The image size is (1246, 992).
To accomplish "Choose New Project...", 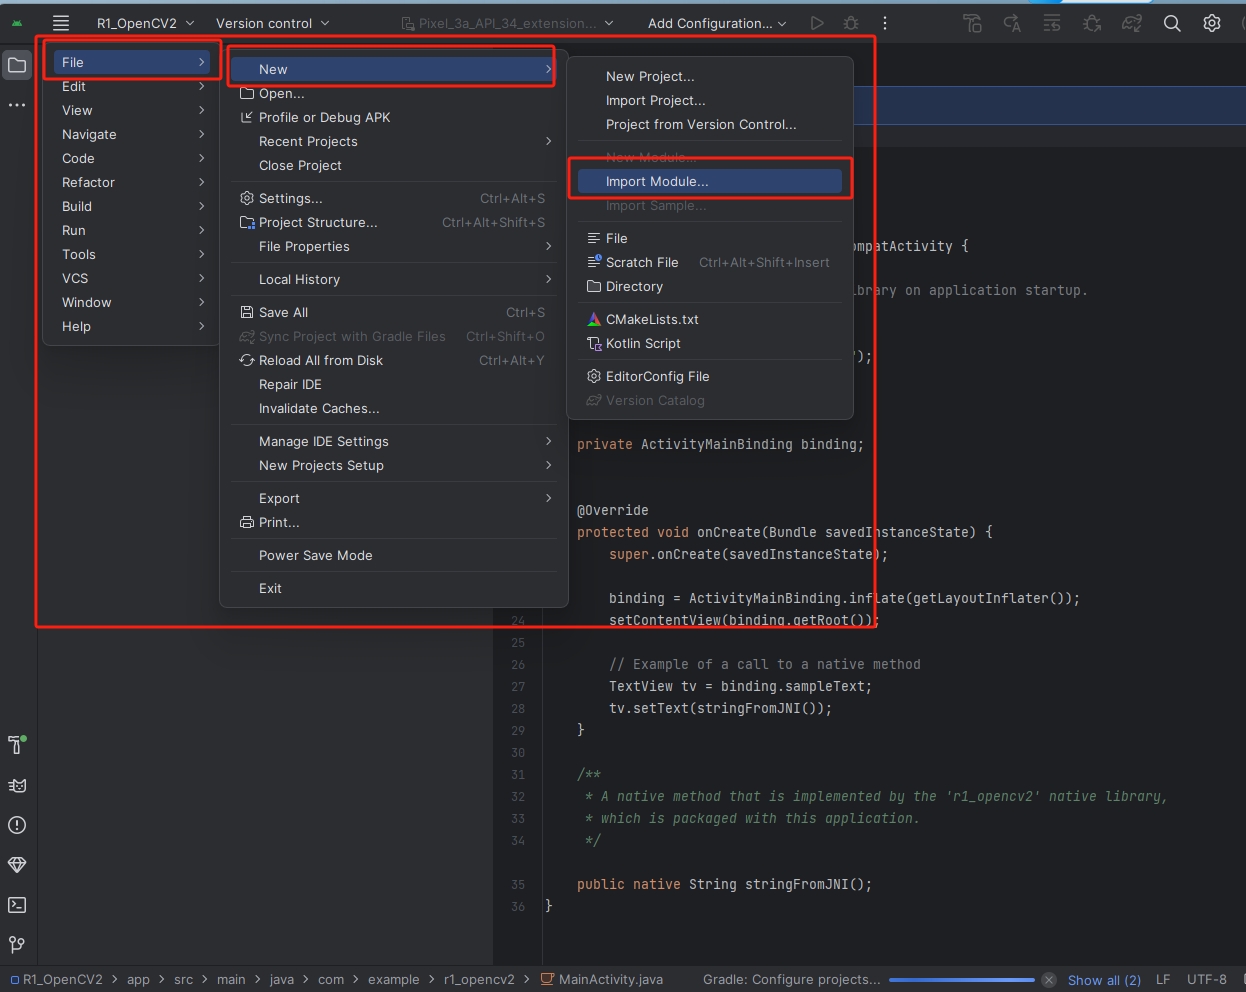I will click(710, 76).
